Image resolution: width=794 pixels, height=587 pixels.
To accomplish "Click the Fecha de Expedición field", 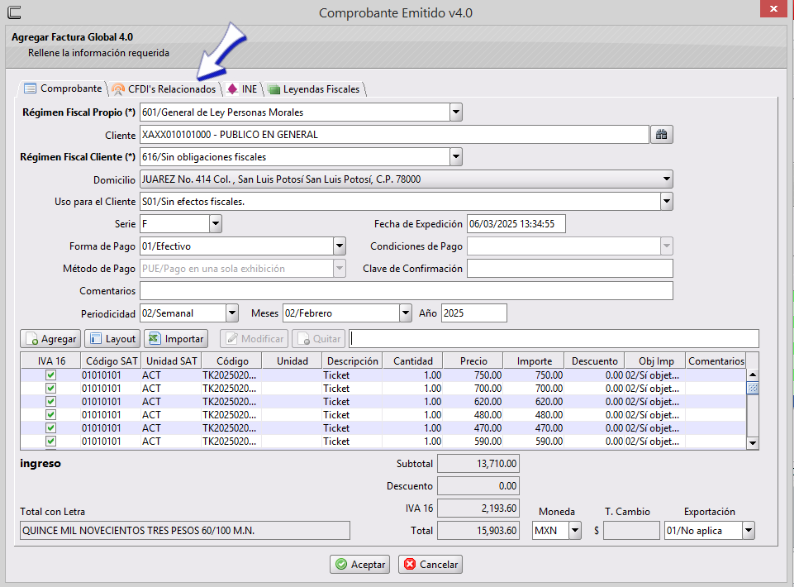I will tap(516, 223).
